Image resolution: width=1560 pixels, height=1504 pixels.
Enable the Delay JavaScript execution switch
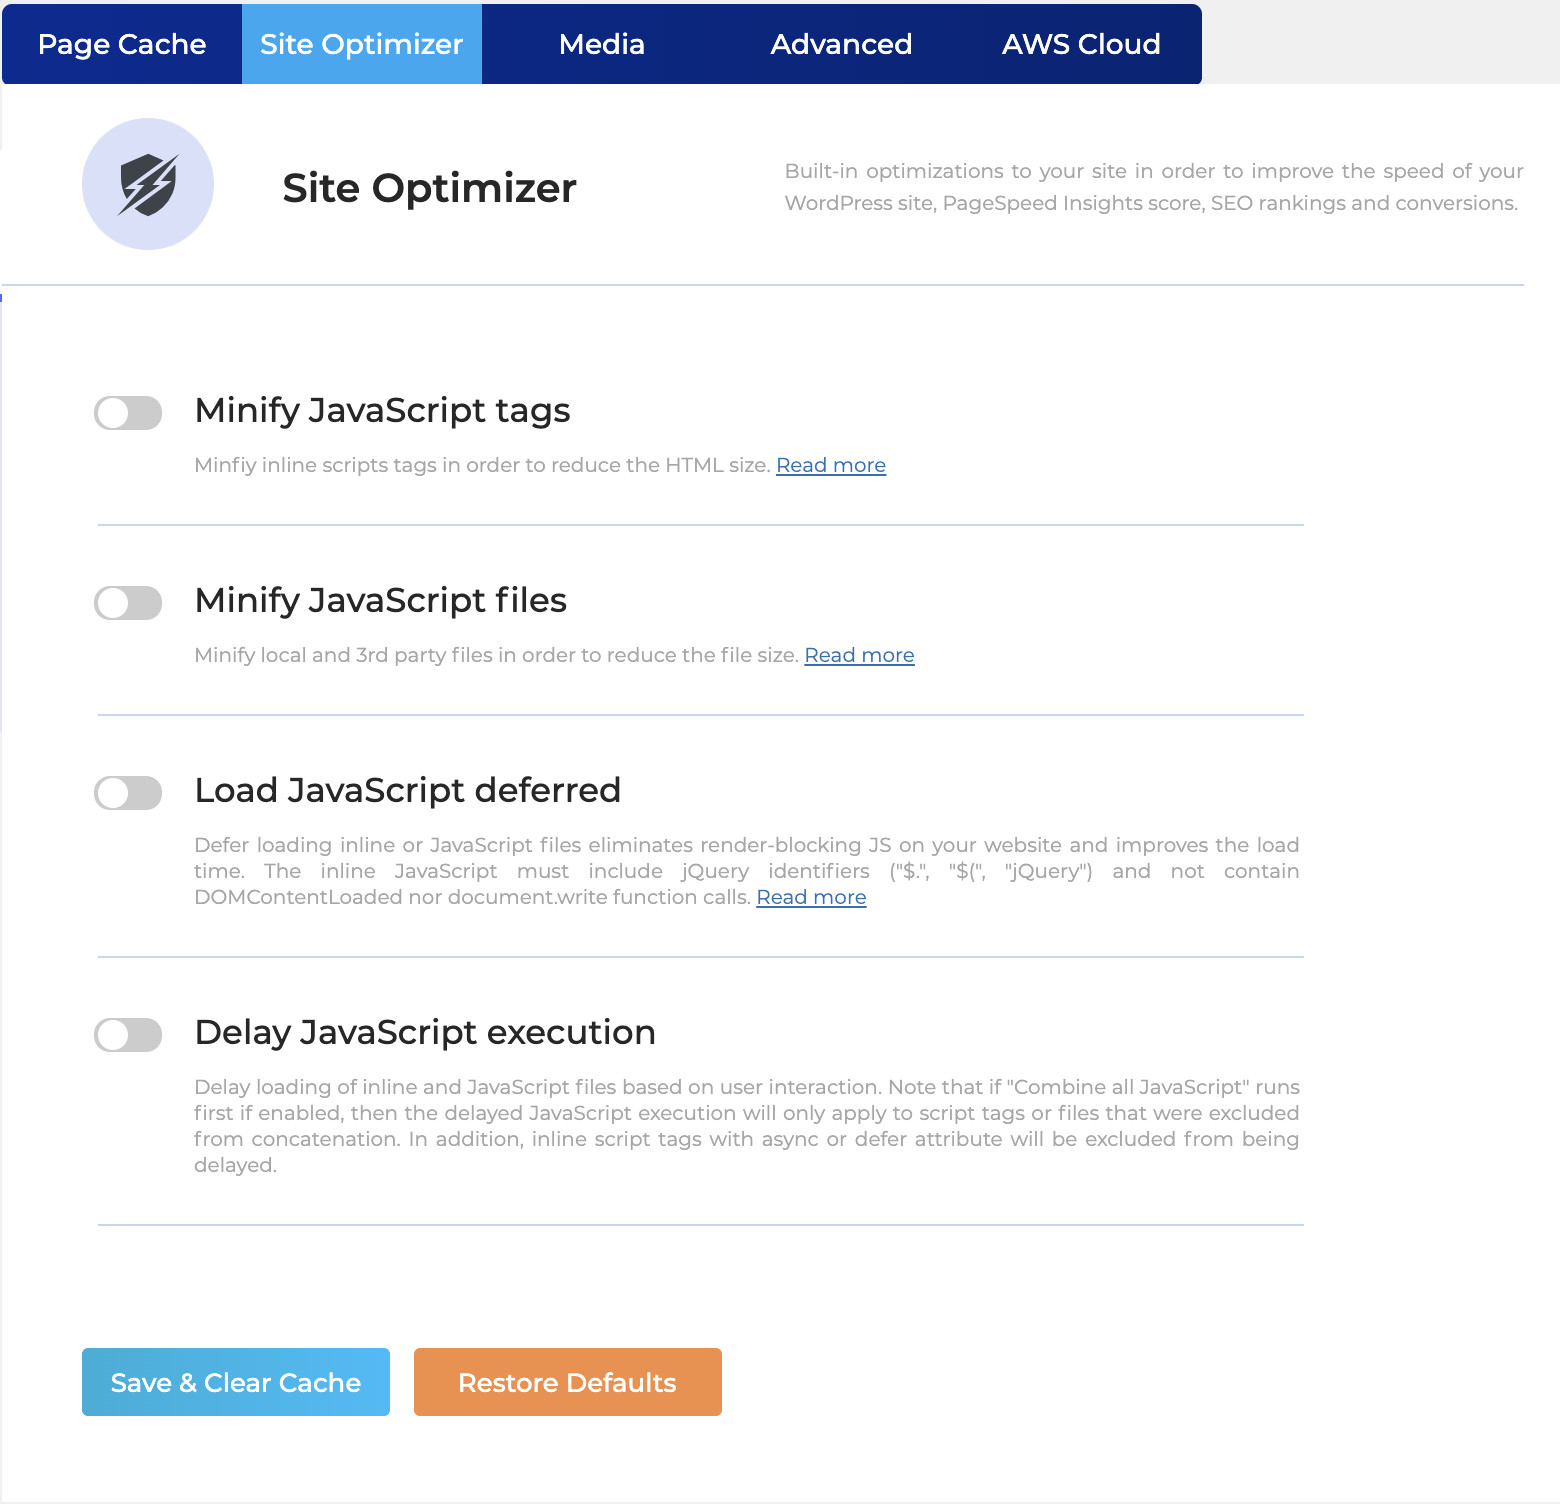pyautogui.click(x=128, y=1035)
